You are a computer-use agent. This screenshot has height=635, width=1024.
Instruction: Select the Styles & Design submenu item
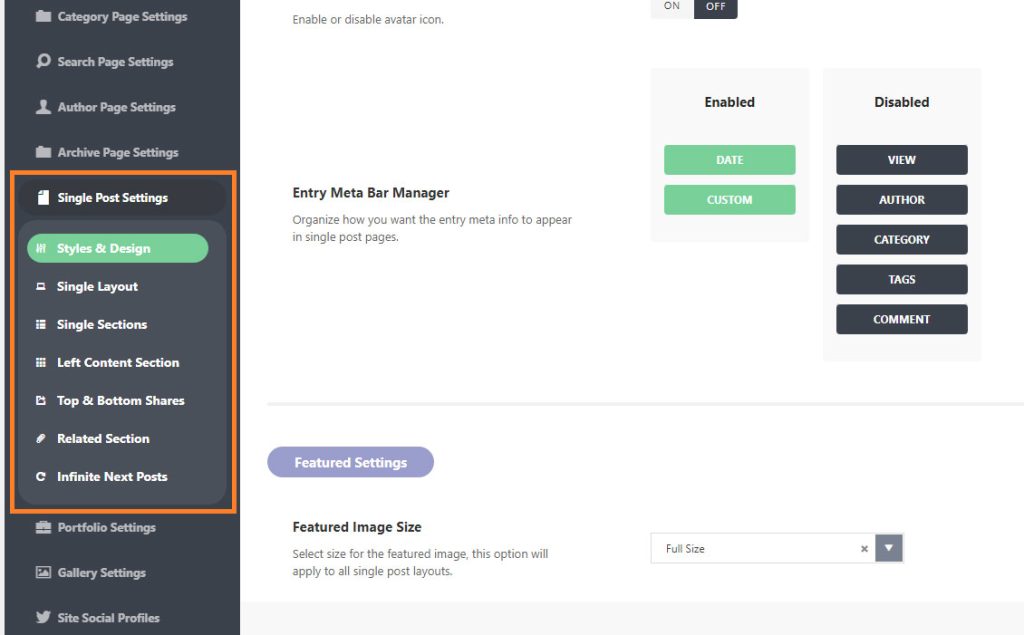118,248
